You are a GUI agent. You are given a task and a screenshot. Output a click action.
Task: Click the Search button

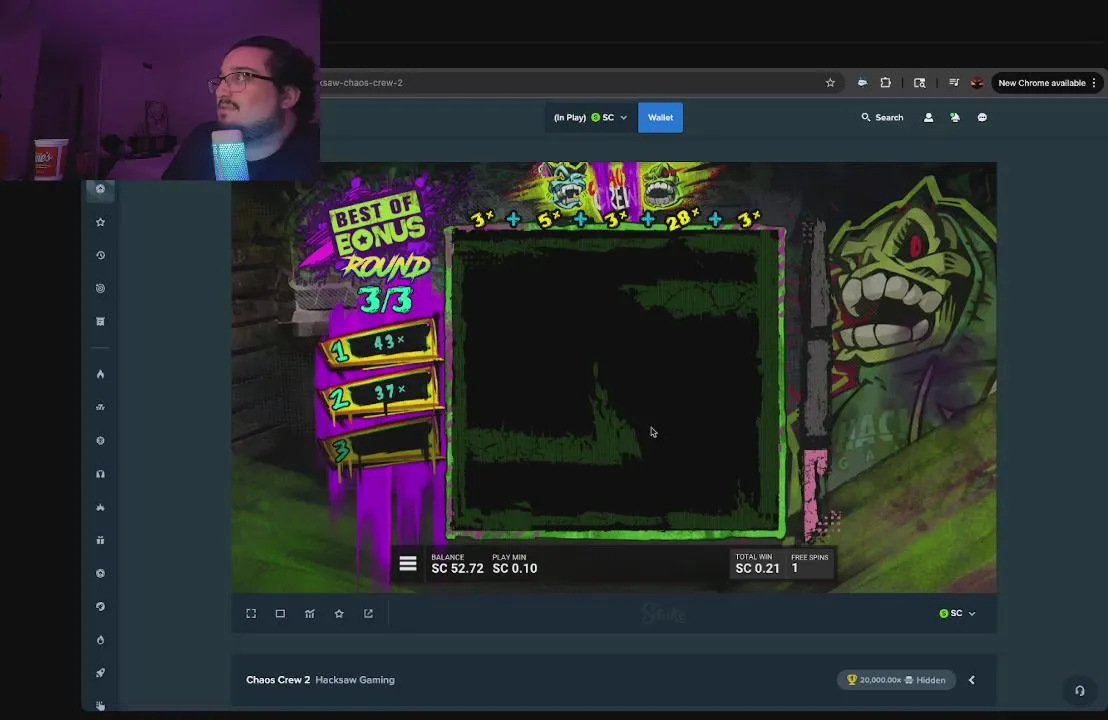click(x=882, y=117)
